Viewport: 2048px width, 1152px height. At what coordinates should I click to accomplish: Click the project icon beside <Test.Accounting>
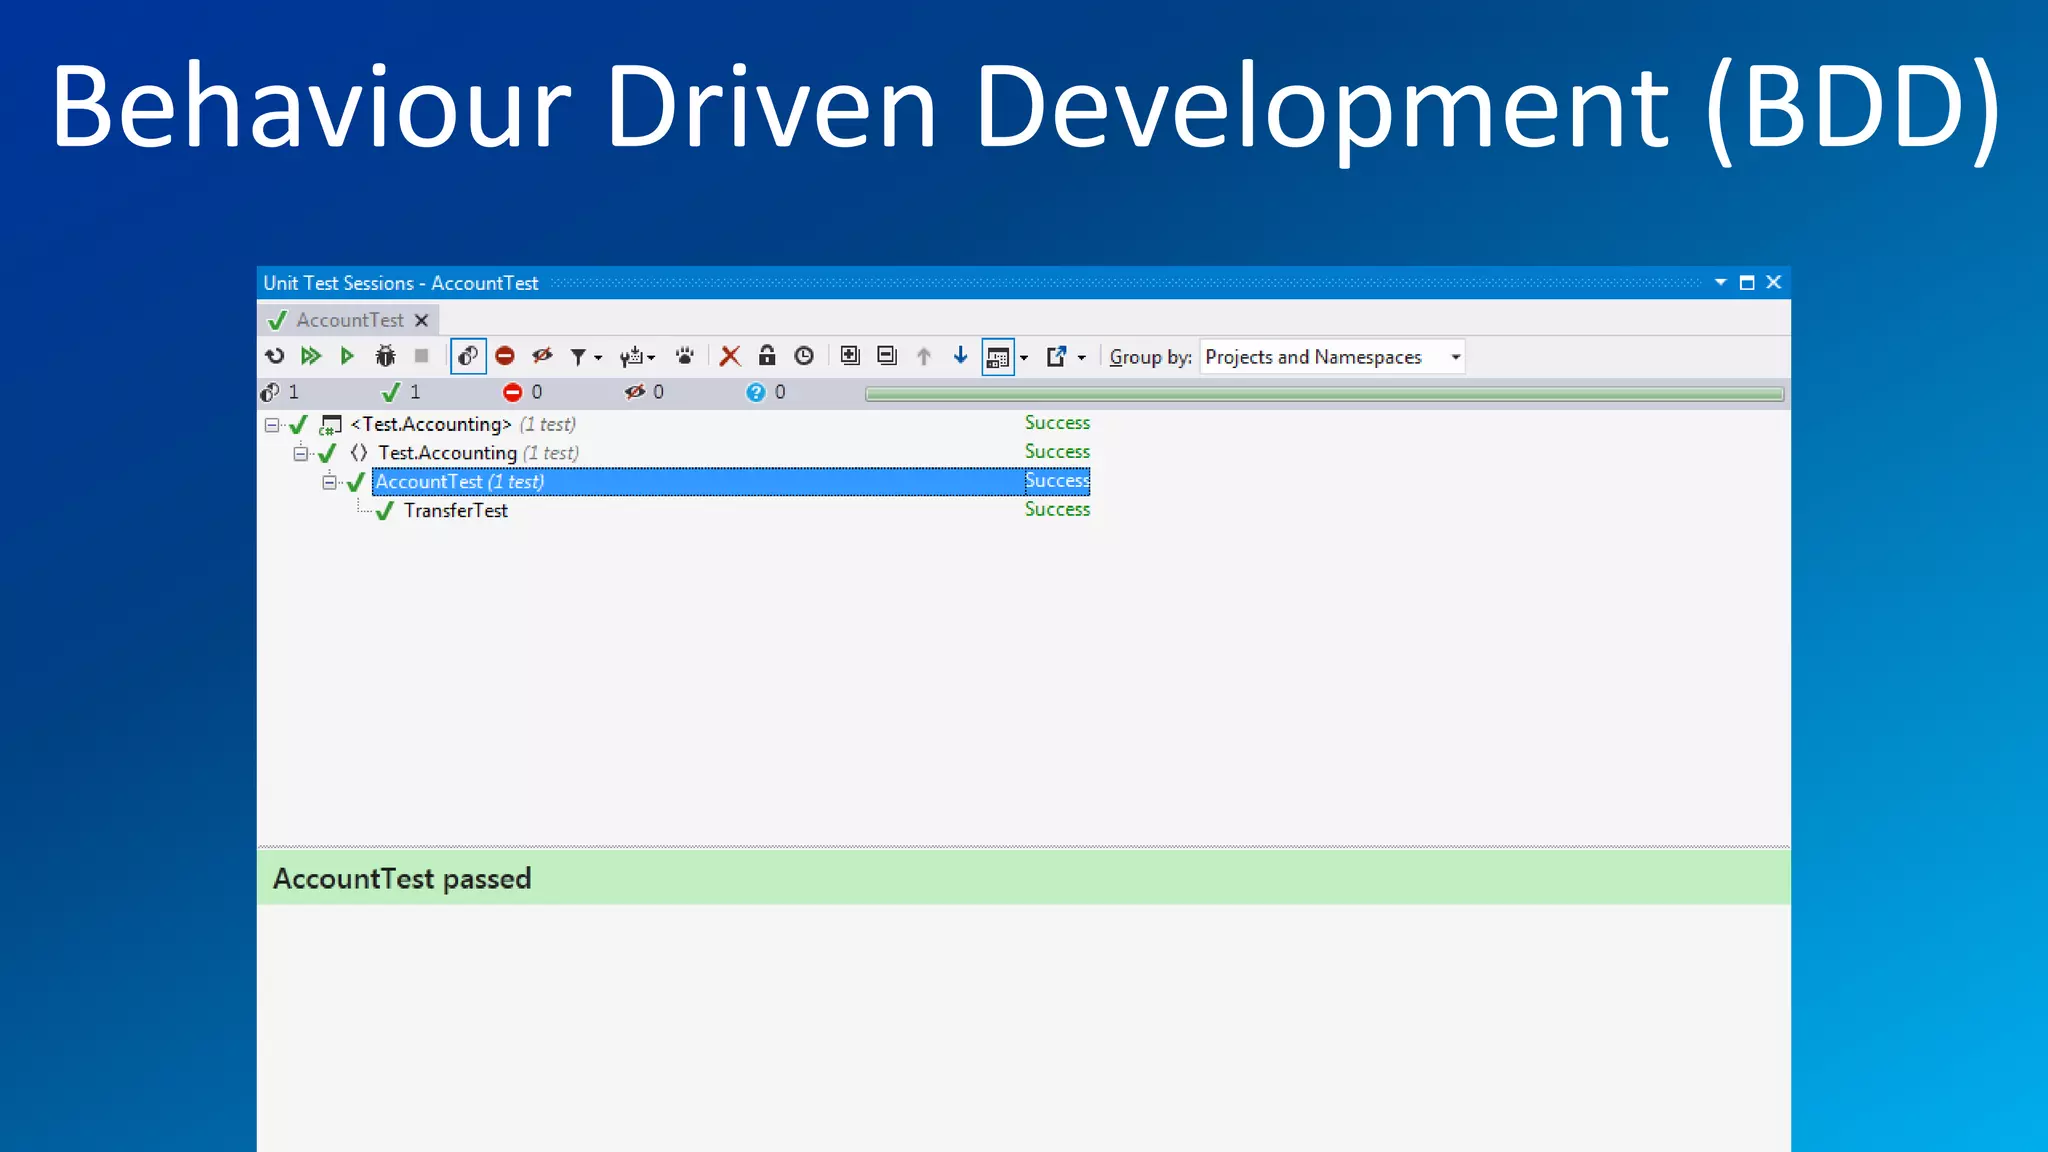click(330, 425)
